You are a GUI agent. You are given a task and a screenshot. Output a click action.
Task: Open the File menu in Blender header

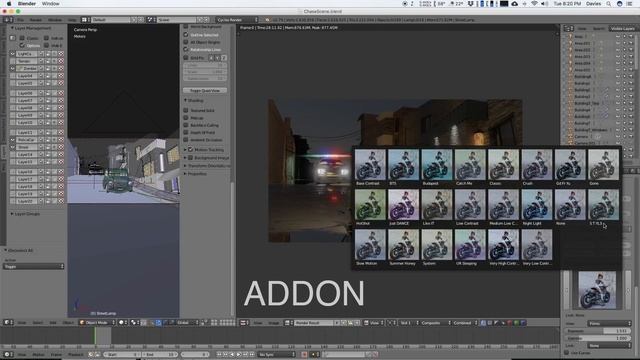[20, 20]
